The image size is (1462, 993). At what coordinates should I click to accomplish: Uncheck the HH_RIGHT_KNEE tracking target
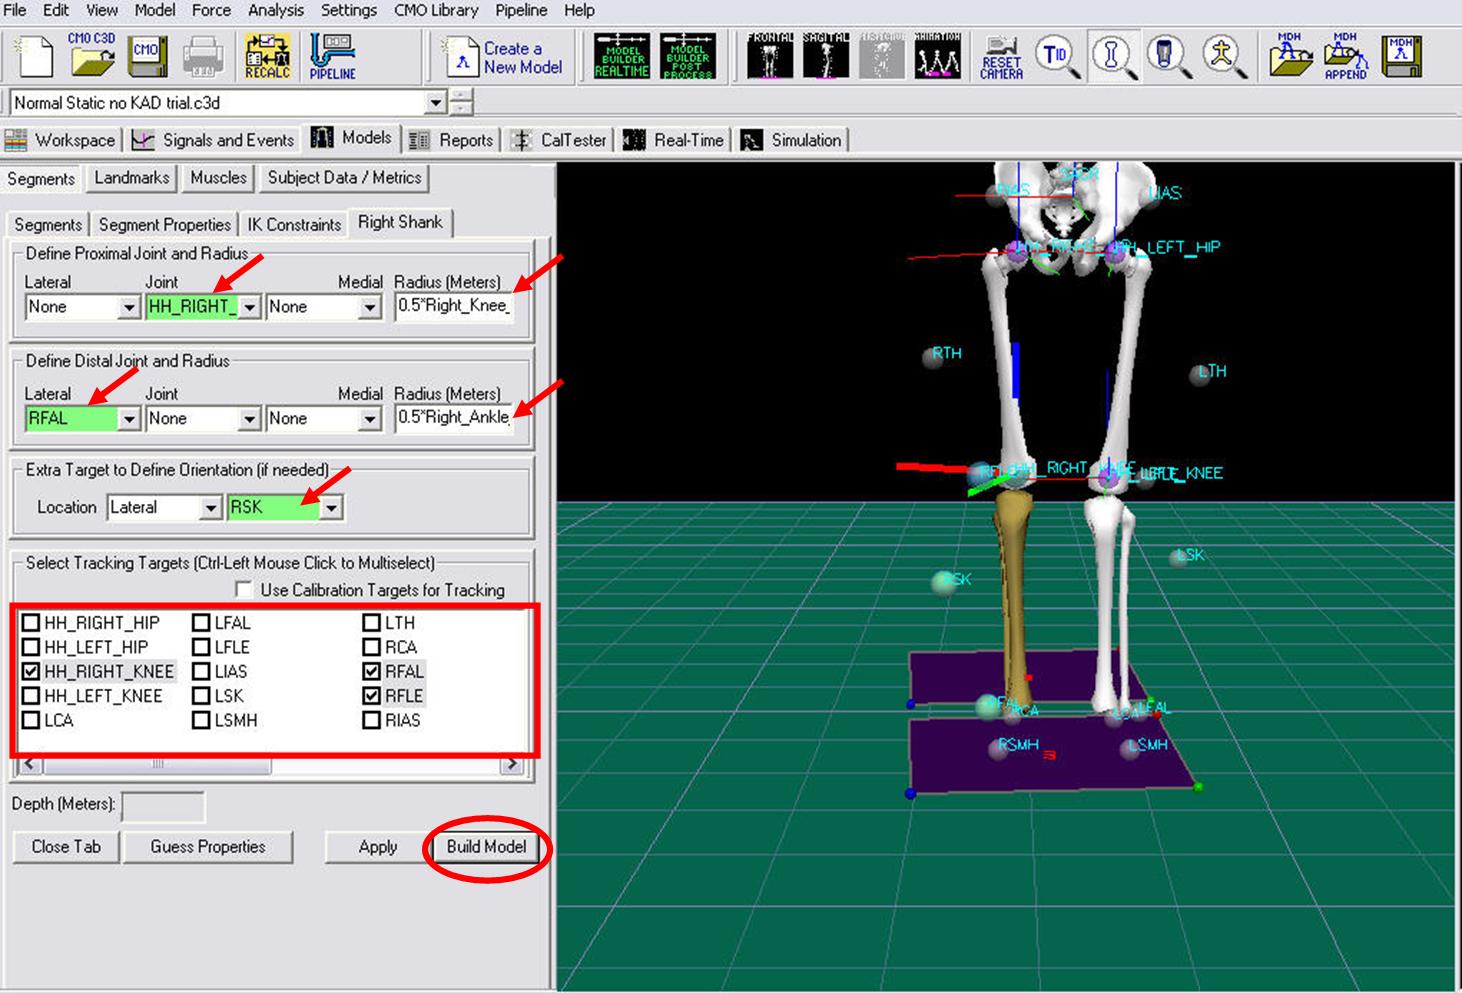(31, 671)
